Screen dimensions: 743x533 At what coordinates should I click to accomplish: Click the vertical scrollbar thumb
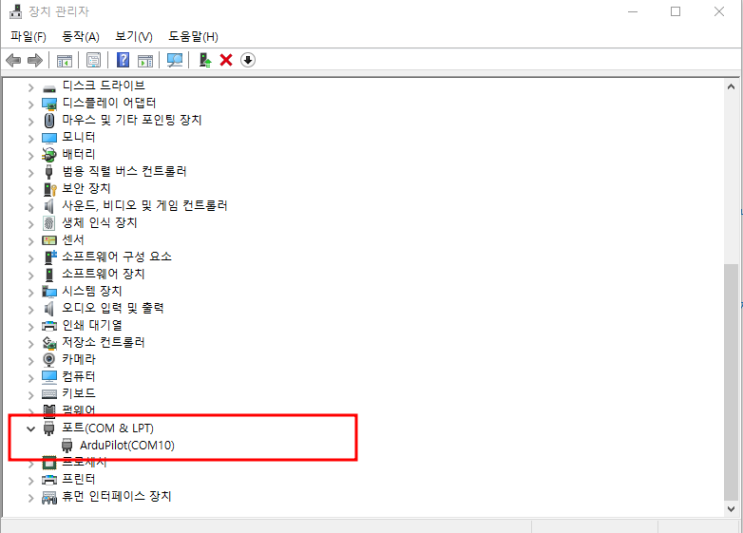pyautogui.click(x=731, y=382)
